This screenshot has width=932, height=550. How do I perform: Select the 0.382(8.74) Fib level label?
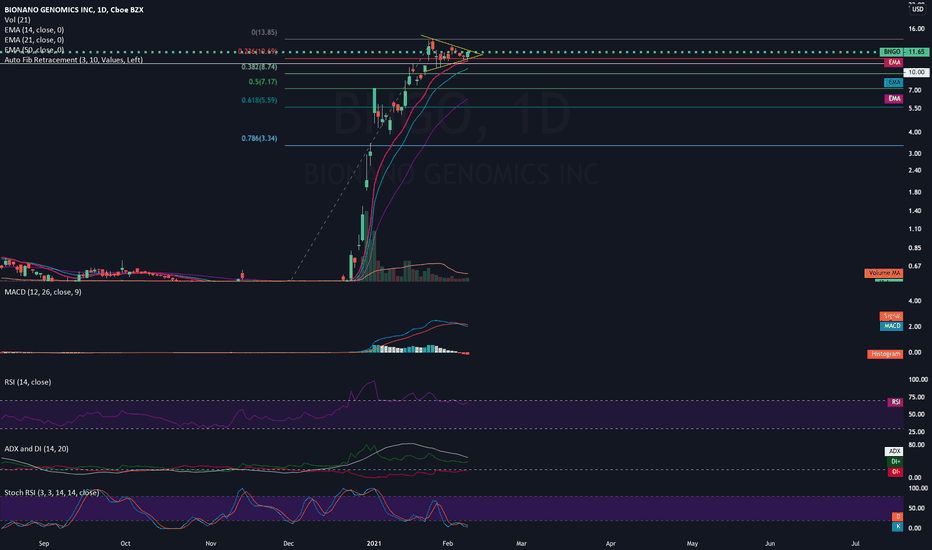tap(259, 67)
